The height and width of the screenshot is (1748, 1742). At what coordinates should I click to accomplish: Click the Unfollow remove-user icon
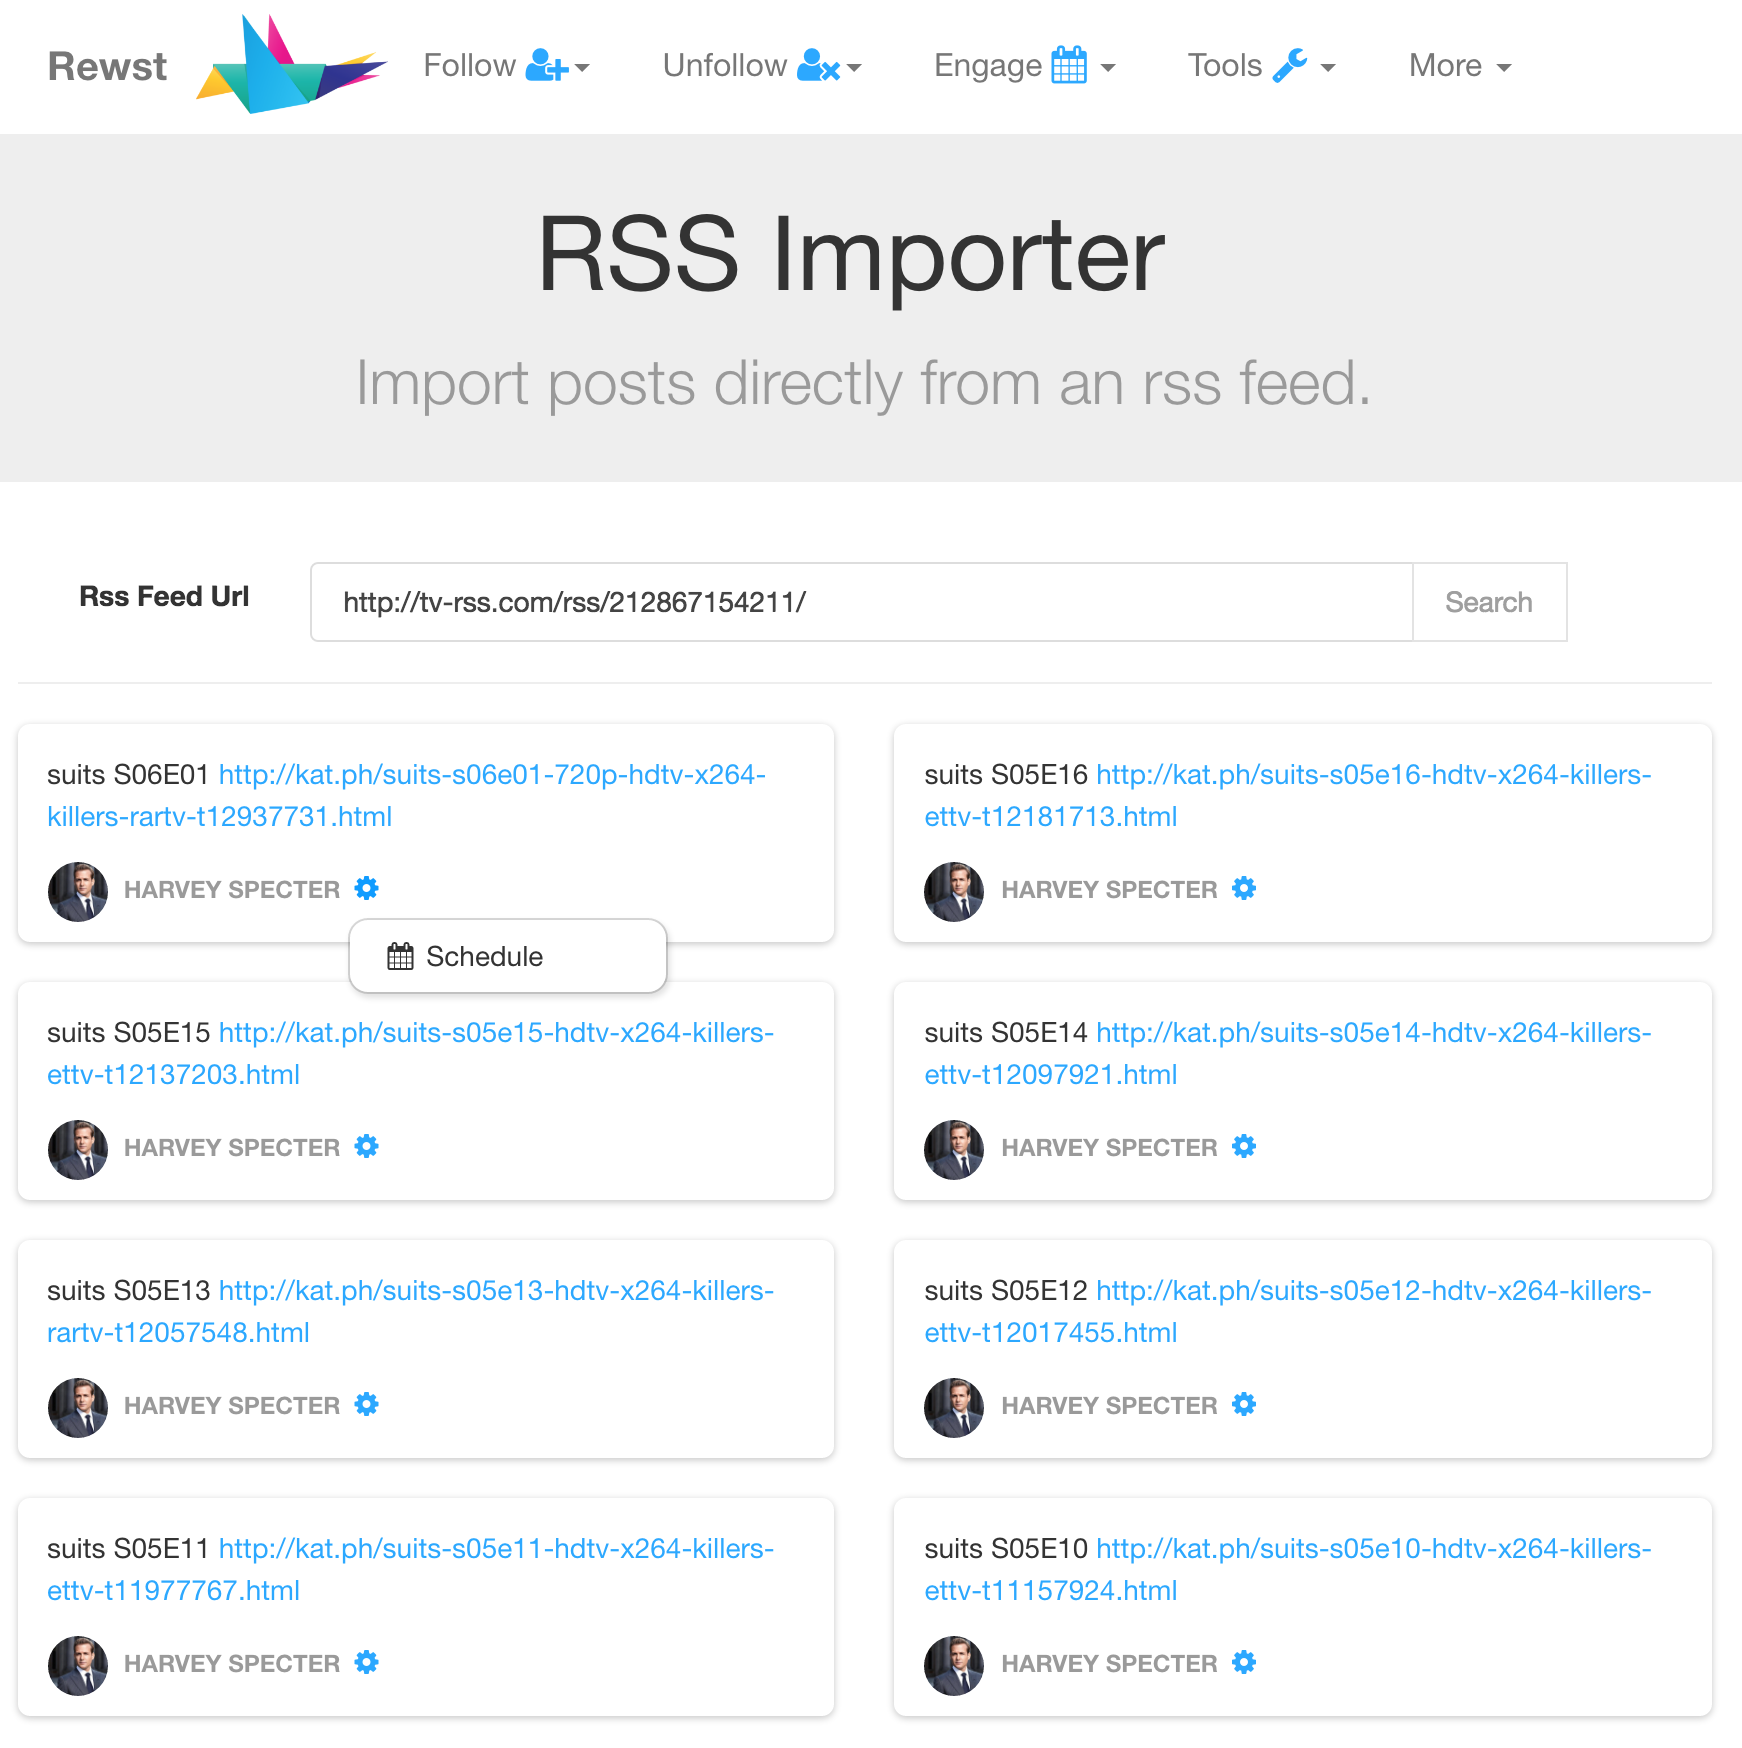click(x=818, y=66)
